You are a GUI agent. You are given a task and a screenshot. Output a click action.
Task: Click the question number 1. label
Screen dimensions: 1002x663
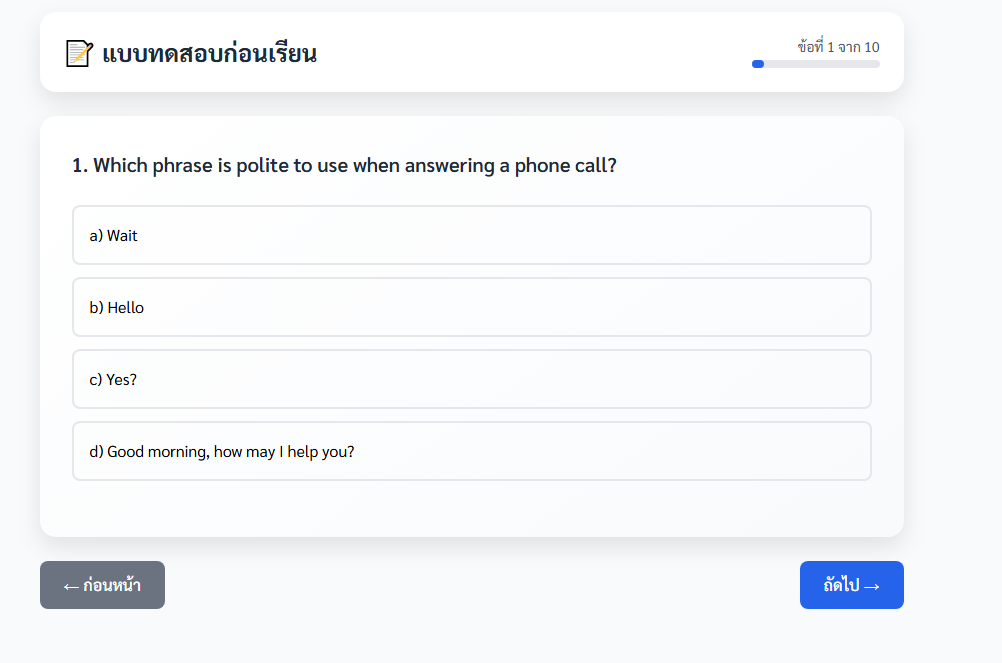point(80,165)
